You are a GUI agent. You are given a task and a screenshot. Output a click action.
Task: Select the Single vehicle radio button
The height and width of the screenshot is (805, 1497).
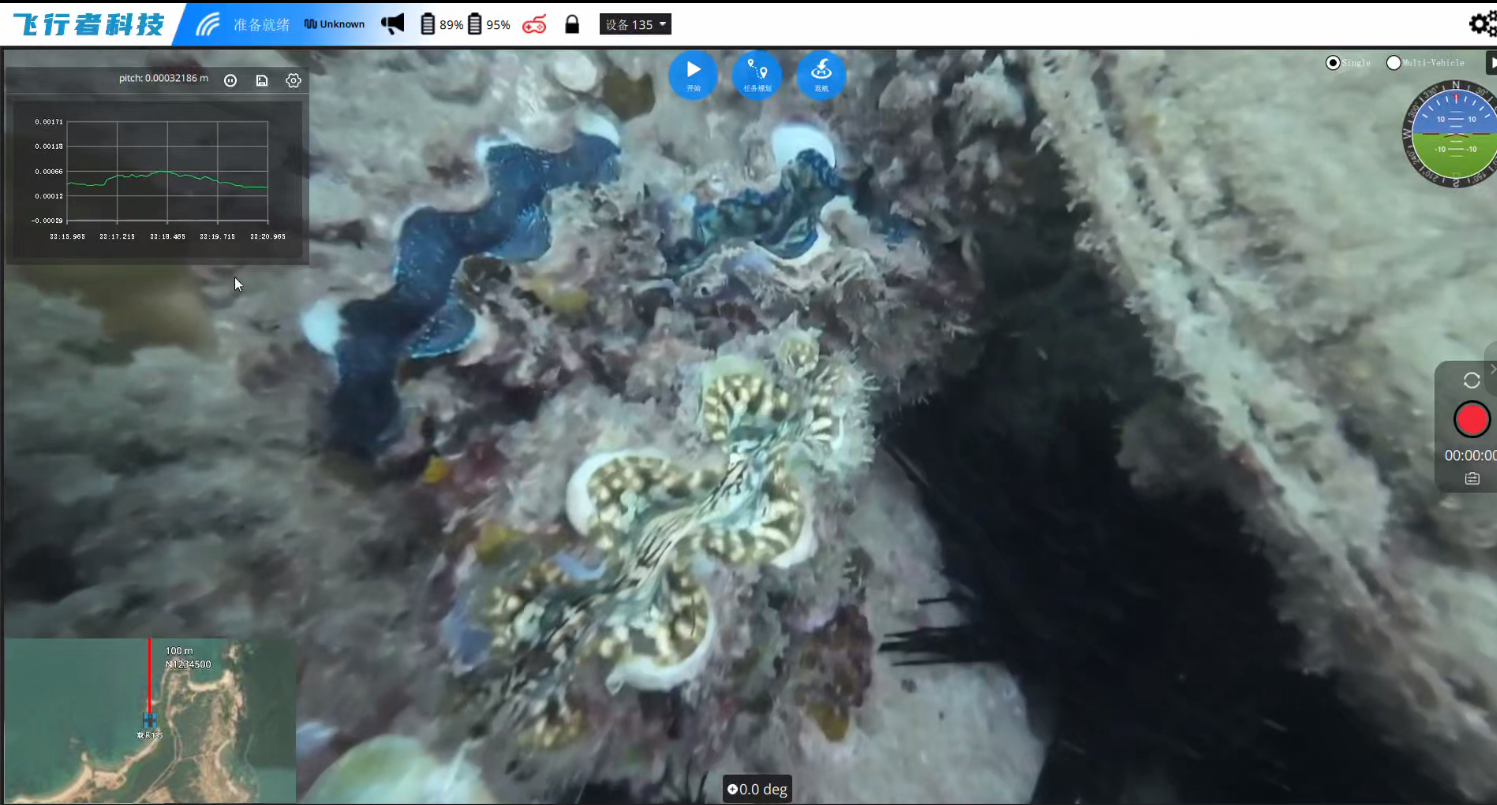(1333, 63)
